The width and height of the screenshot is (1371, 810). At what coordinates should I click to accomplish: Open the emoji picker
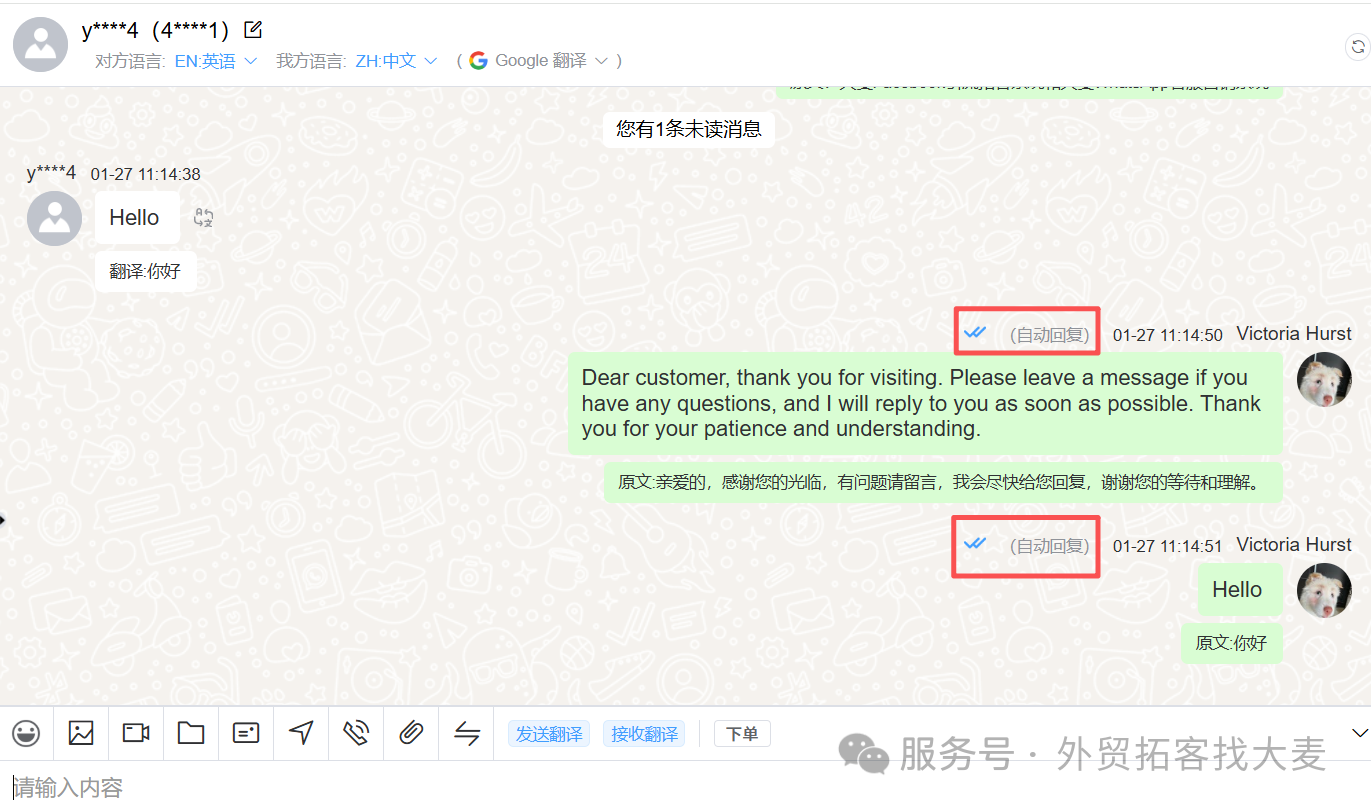pos(26,733)
